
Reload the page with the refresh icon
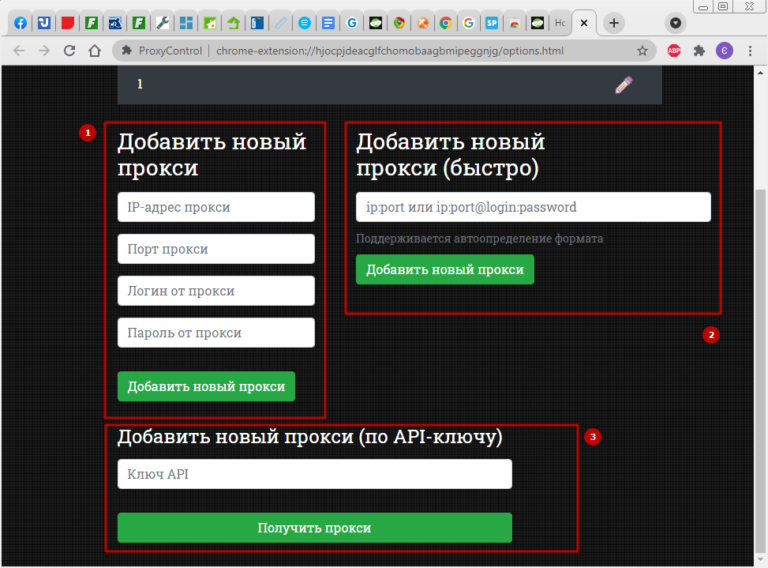coord(69,50)
